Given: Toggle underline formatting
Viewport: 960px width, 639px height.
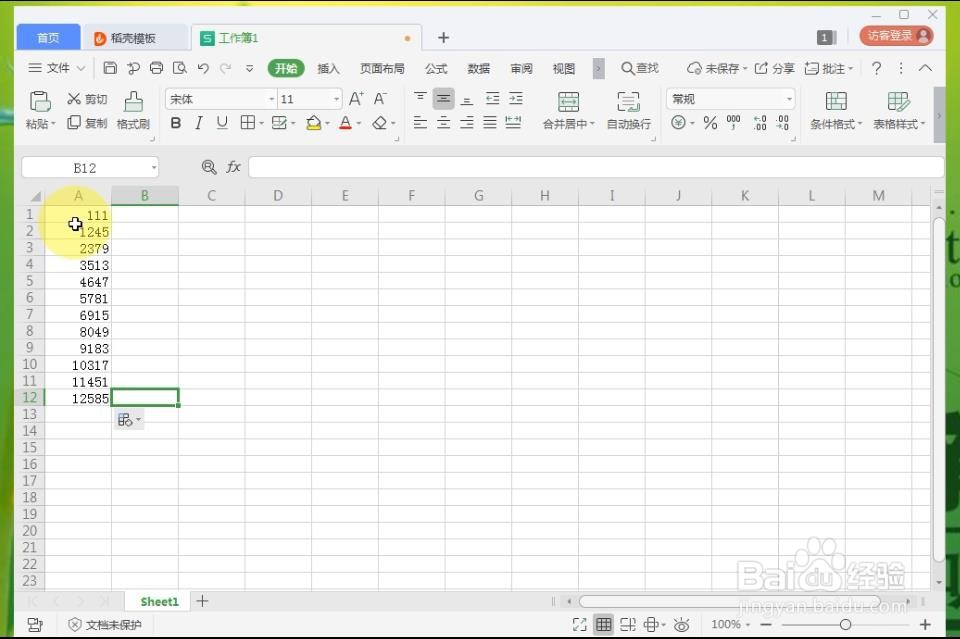Looking at the screenshot, I should (x=222, y=123).
